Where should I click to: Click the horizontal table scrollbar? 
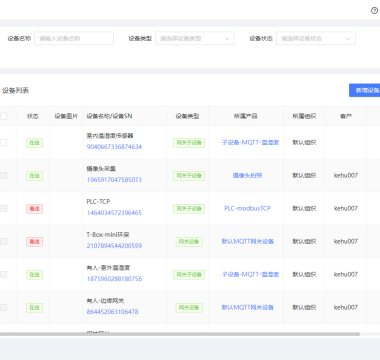(180, 334)
